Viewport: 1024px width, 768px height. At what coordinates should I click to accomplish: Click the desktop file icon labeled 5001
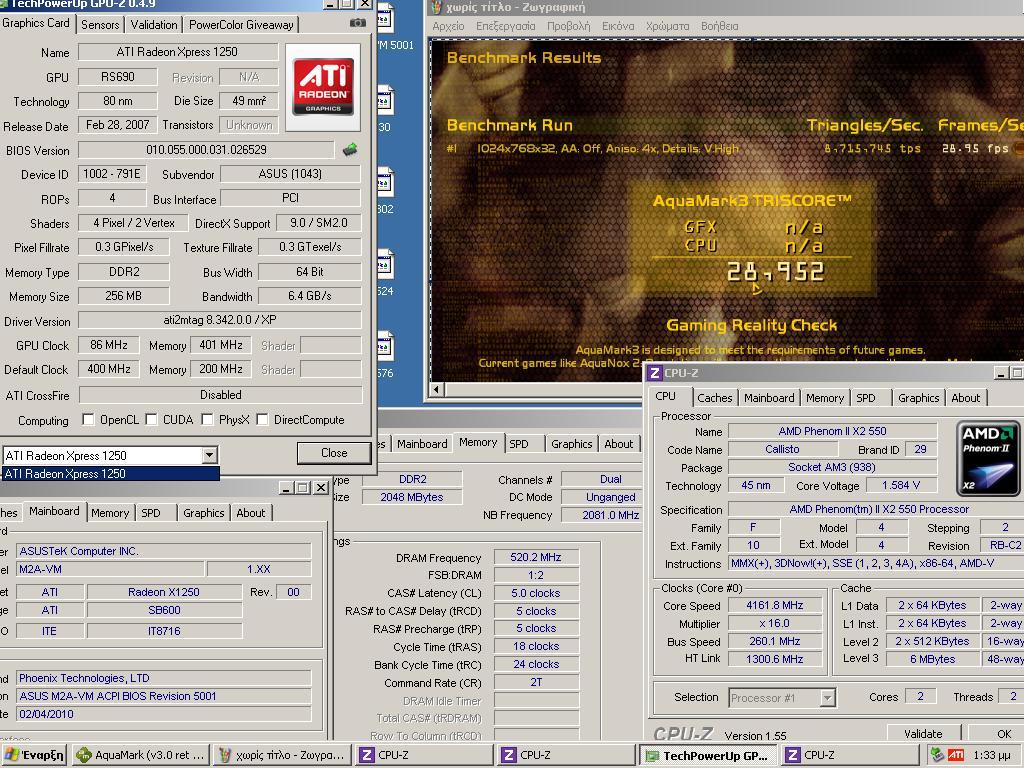click(x=385, y=19)
